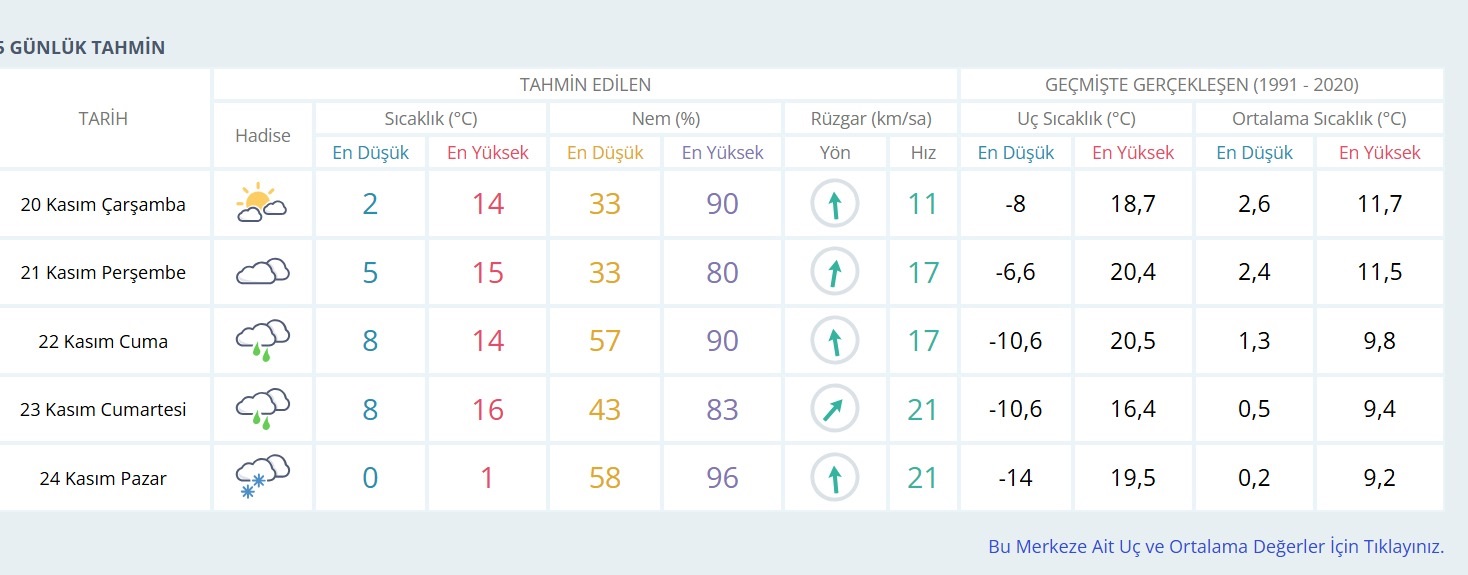Select the 24 Kasım Pazar date cell
1468x575 pixels.
(104, 478)
